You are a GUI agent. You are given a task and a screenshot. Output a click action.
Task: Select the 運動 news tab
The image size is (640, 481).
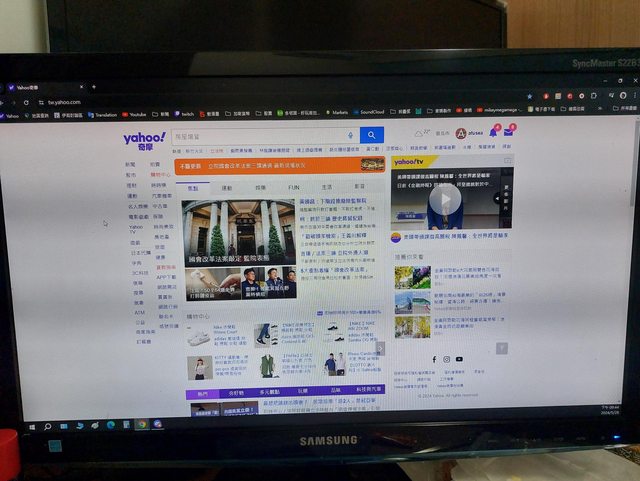point(227,187)
